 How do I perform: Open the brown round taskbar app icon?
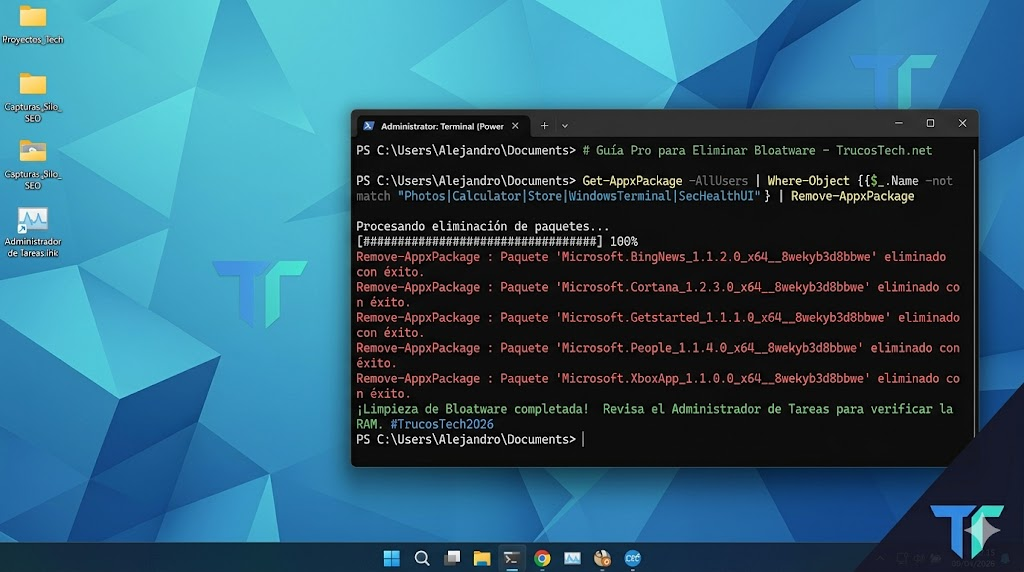click(x=602, y=558)
